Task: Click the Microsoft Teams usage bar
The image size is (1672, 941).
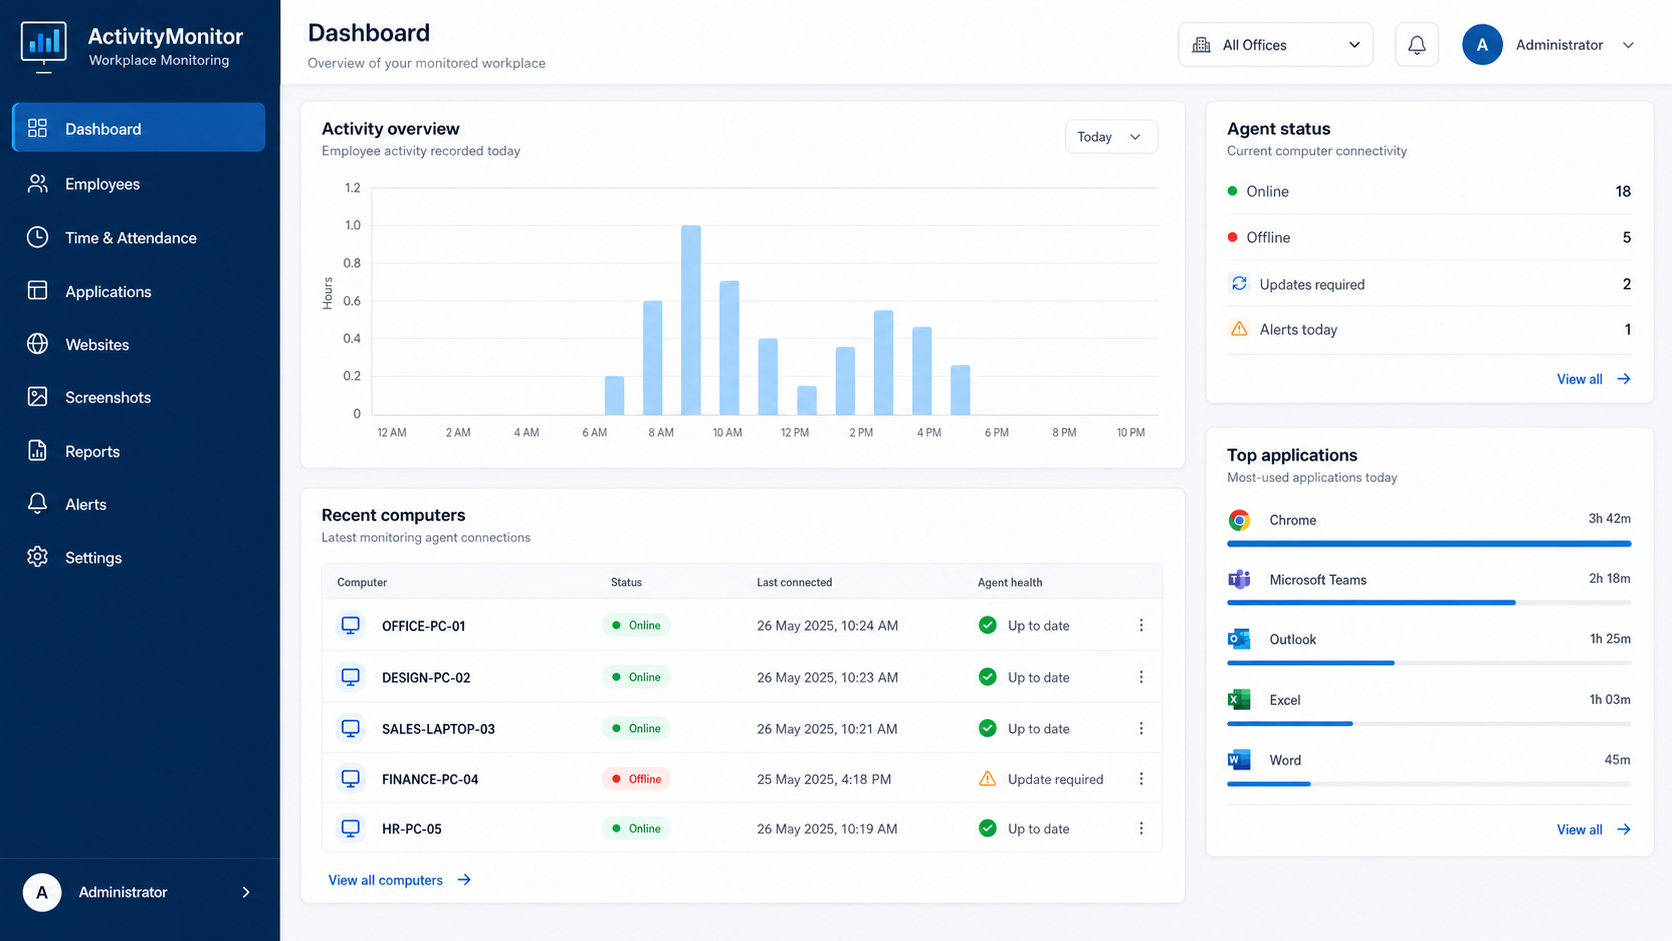Action: click(1429, 603)
